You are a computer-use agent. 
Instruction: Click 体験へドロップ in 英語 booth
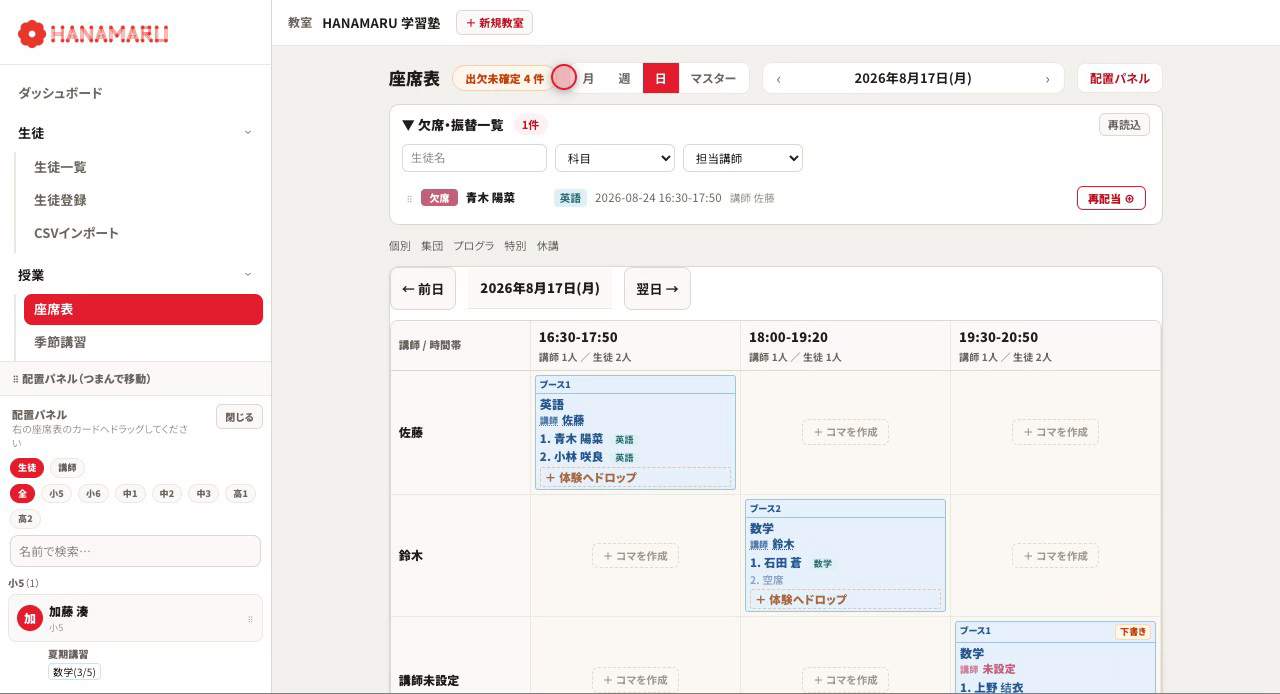pyautogui.click(x=635, y=478)
